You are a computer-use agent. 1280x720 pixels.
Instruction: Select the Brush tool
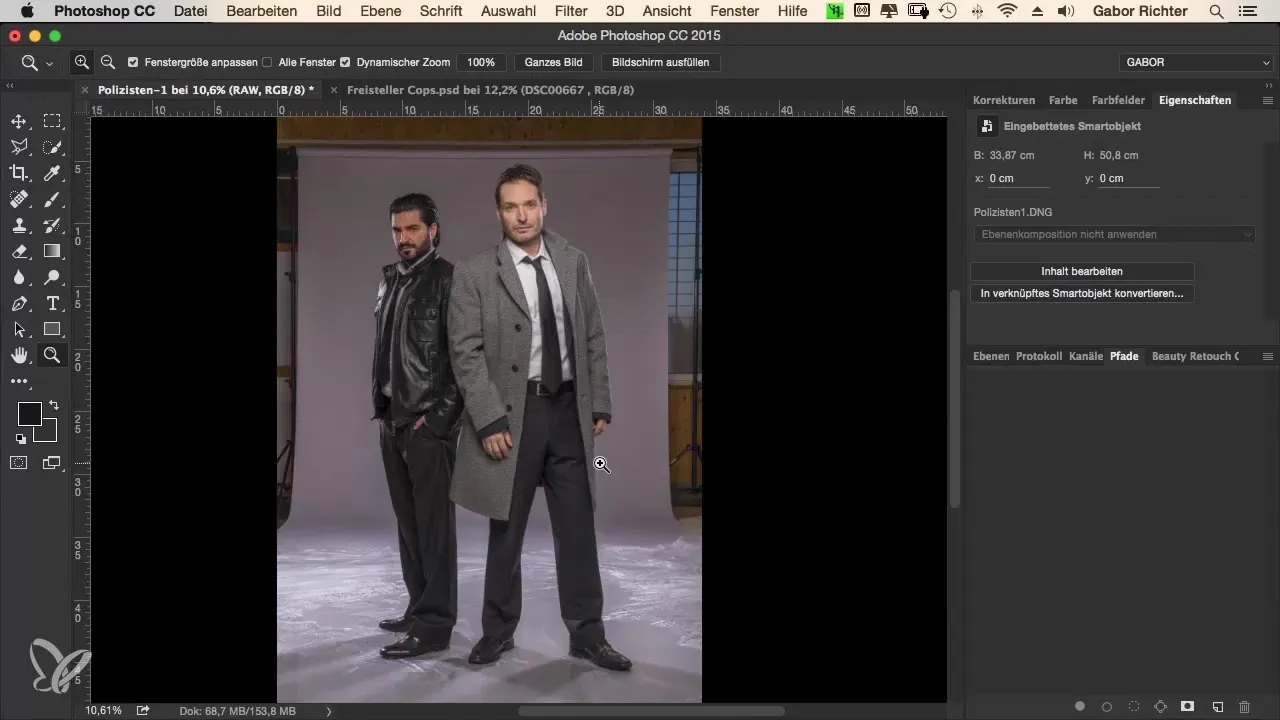pos(52,199)
